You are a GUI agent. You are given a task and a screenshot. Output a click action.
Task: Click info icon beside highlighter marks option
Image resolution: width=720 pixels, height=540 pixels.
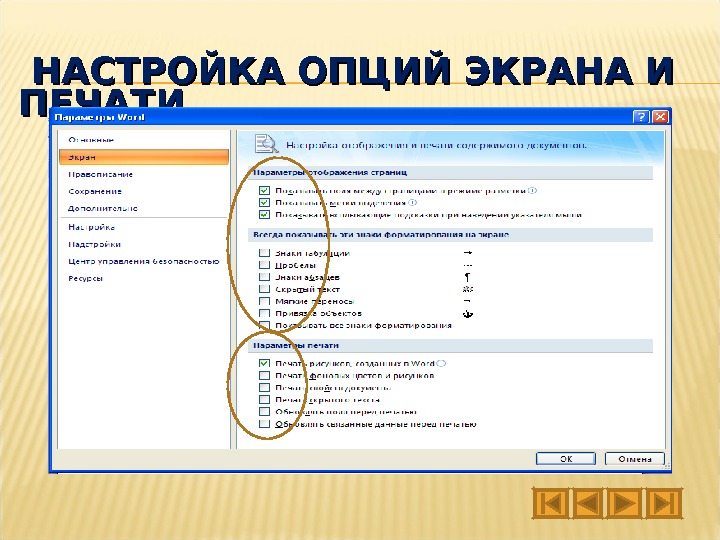pyautogui.click(x=412, y=202)
